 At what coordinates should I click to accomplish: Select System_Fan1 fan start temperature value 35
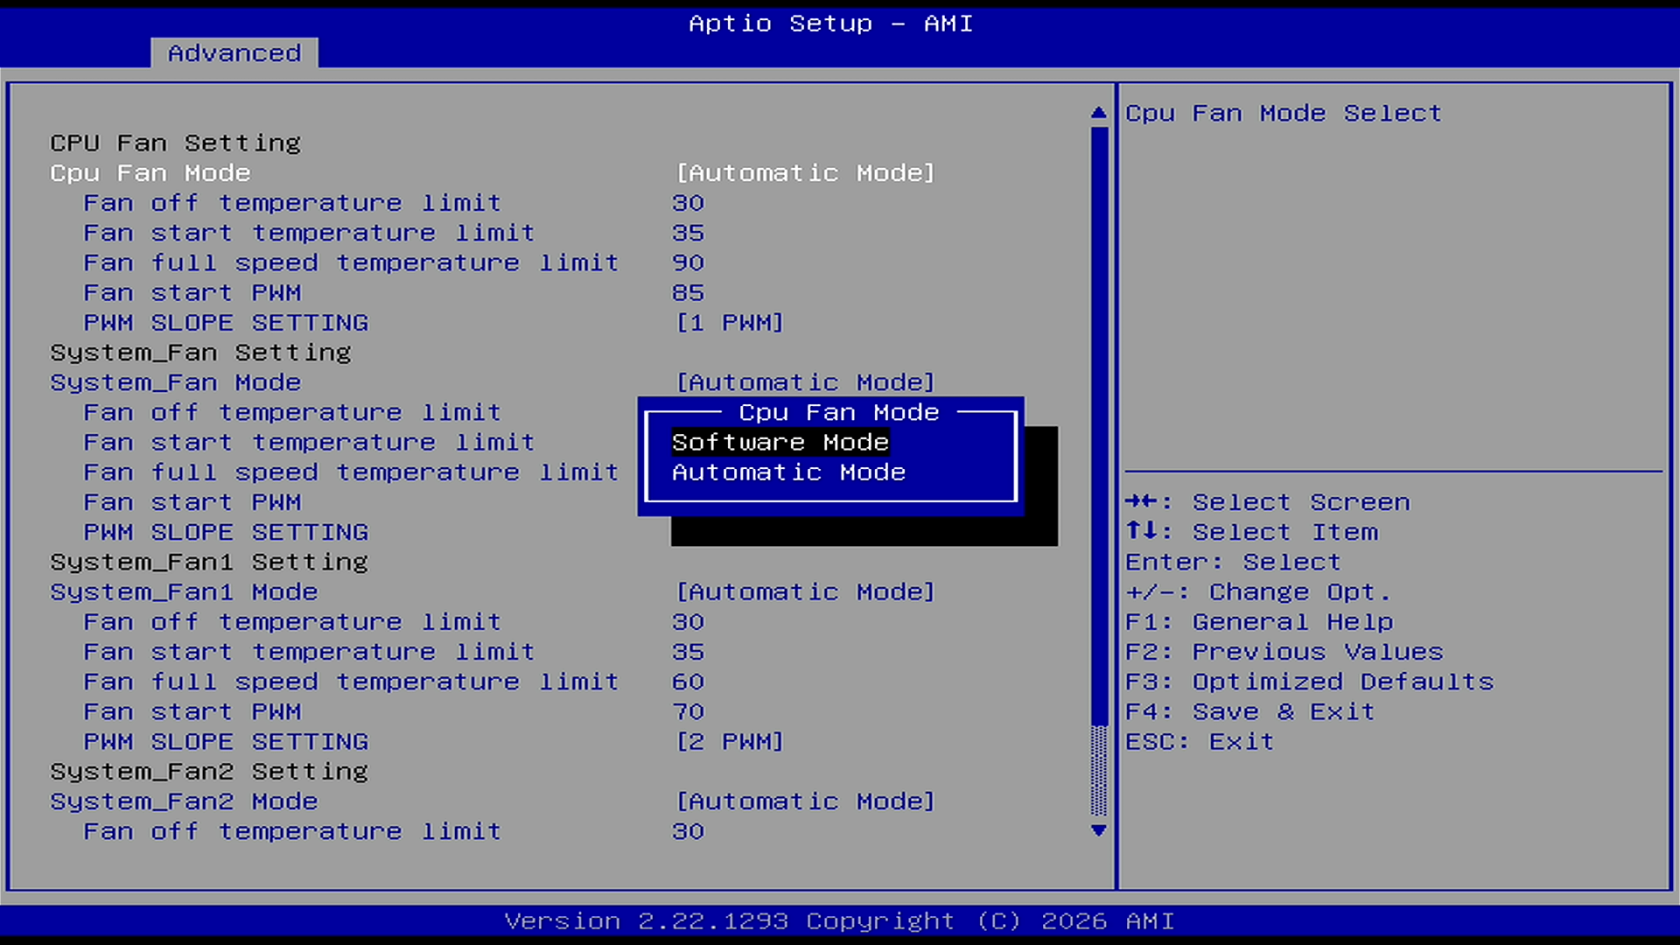(x=688, y=652)
